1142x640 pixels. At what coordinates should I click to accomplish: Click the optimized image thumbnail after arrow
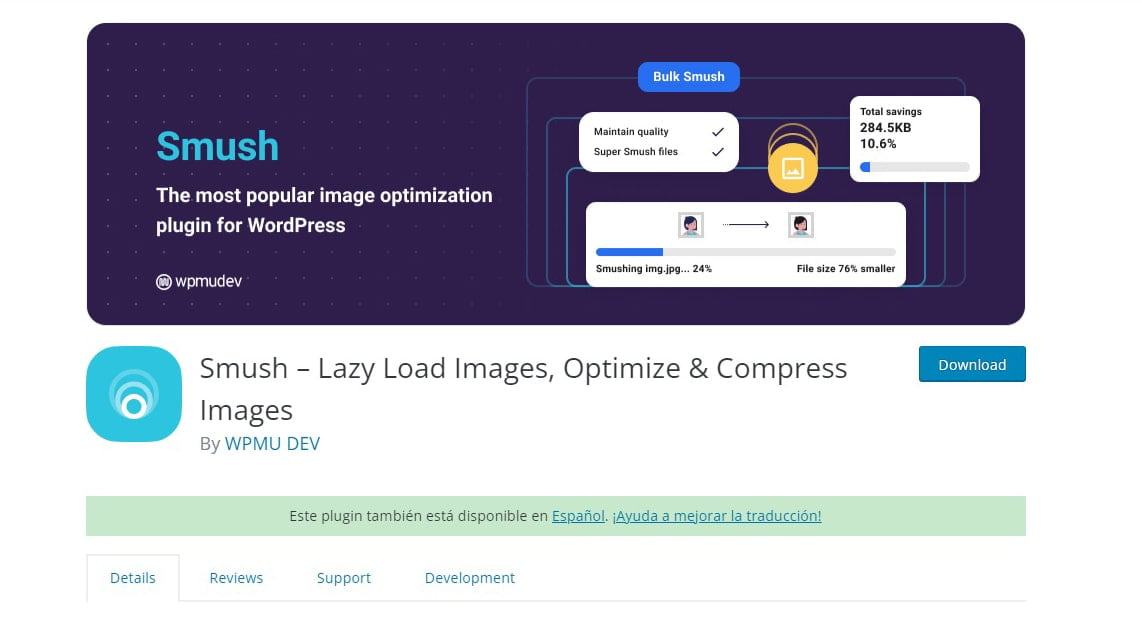[x=800, y=225]
